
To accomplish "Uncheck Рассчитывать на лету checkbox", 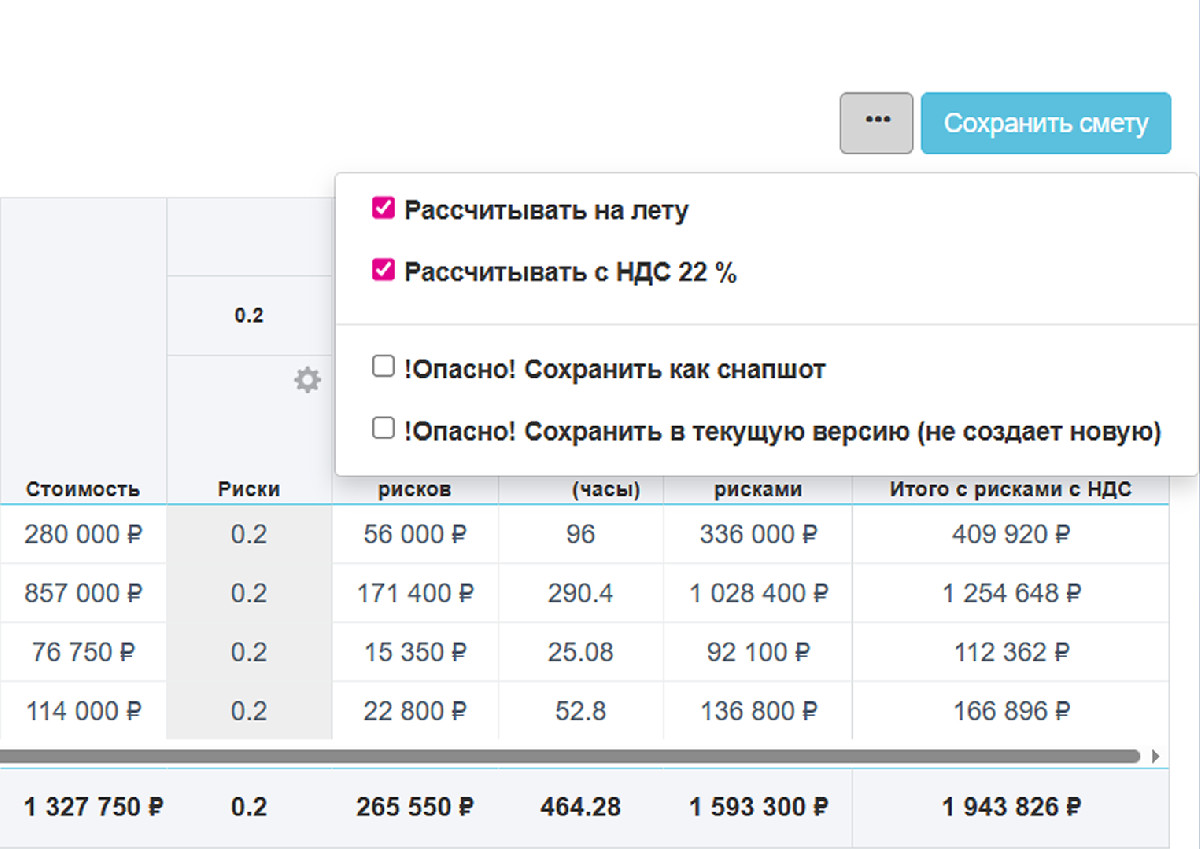I will (383, 208).
